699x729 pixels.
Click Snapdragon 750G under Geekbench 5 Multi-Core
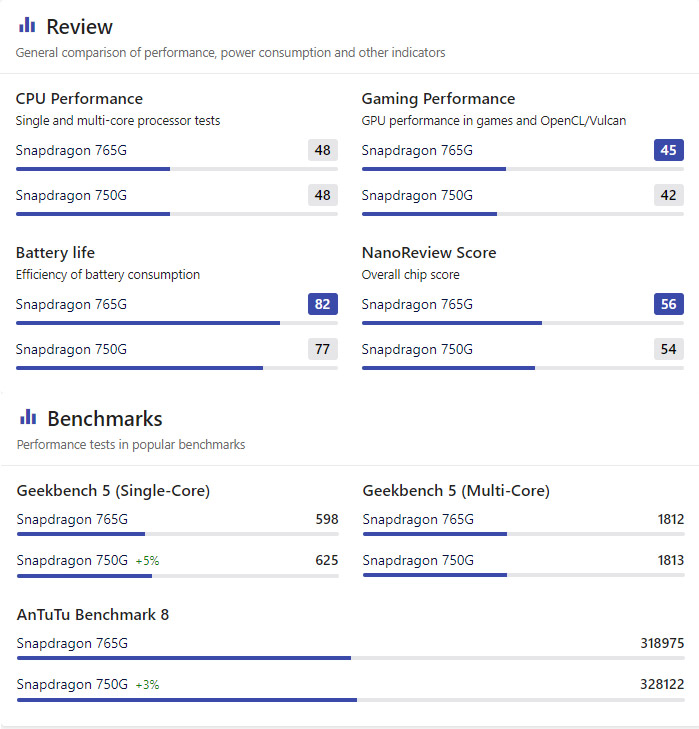point(418,561)
